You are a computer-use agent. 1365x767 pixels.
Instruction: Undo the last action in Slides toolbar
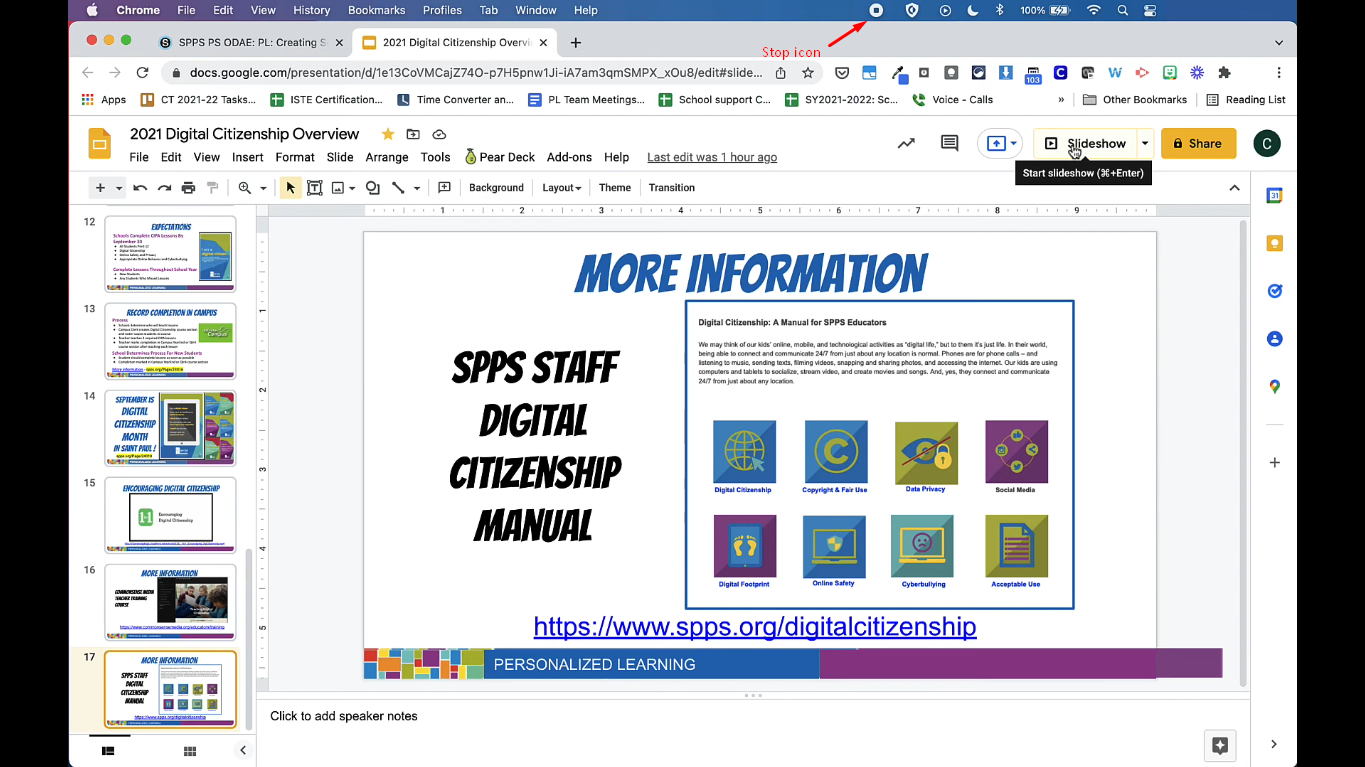140,188
